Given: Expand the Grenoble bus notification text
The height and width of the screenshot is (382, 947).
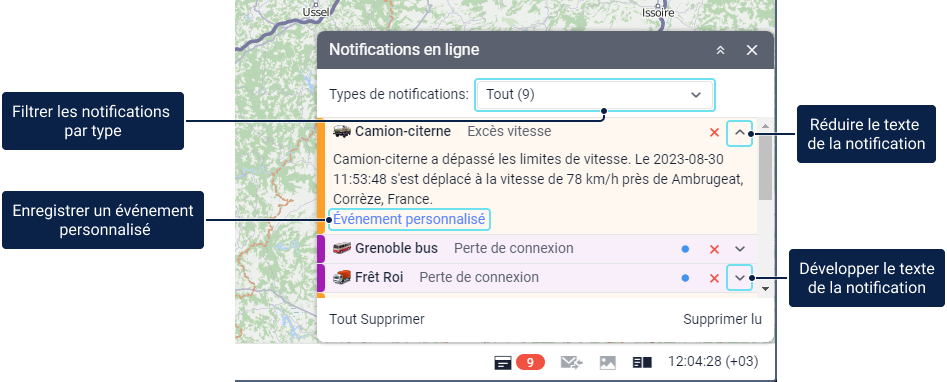Looking at the screenshot, I should click(x=740, y=249).
